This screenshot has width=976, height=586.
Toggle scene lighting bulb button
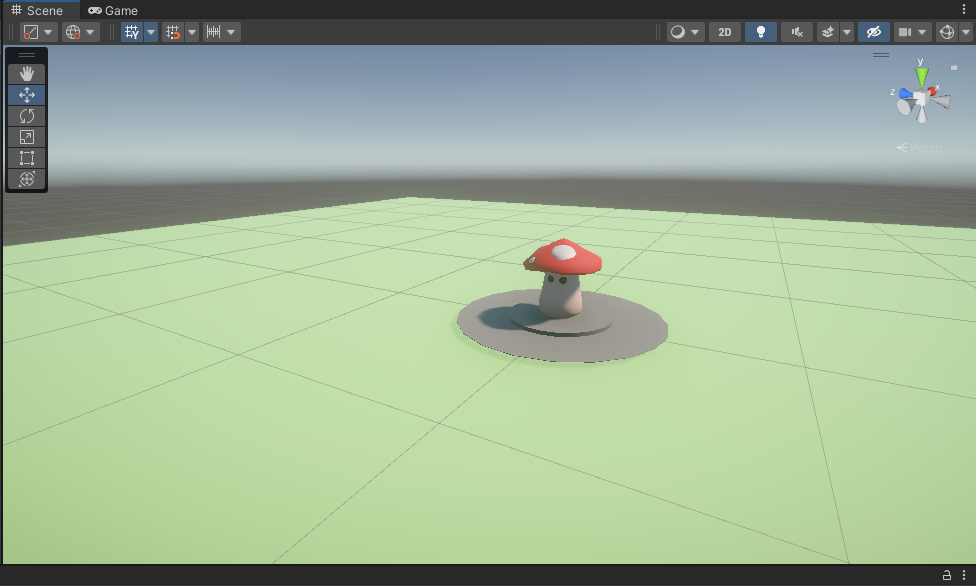pos(761,32)
